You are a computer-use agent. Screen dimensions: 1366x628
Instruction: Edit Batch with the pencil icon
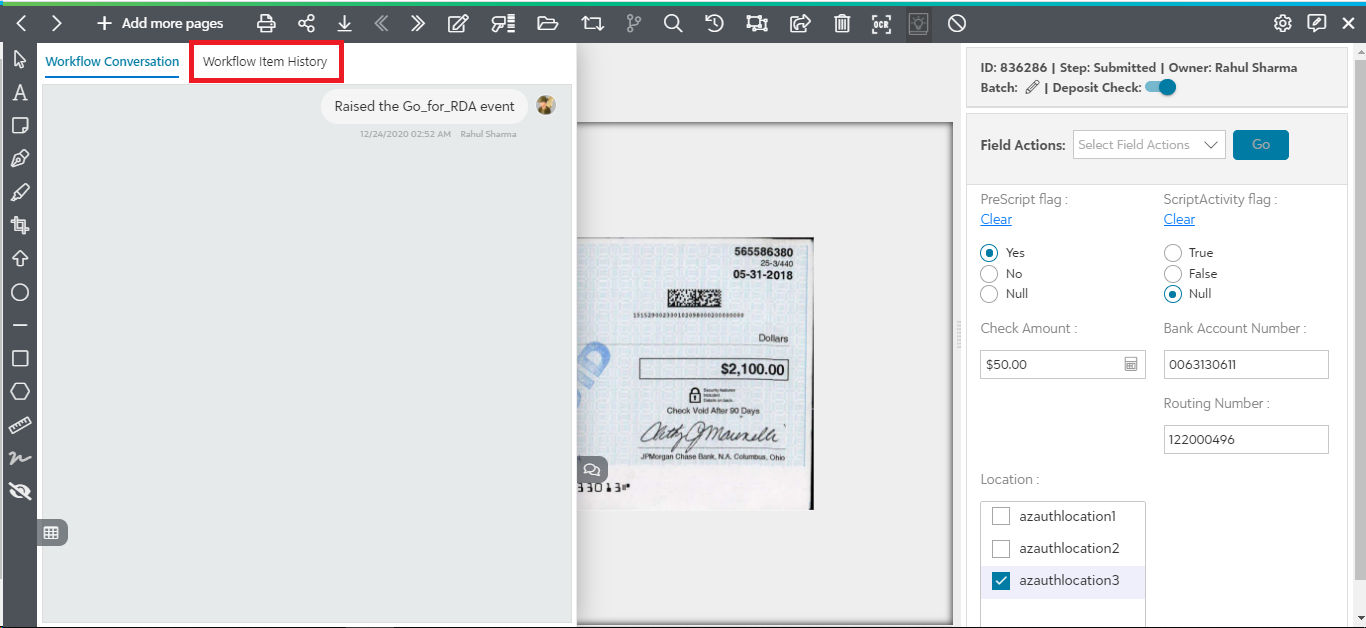click(x=1033, y=87)
